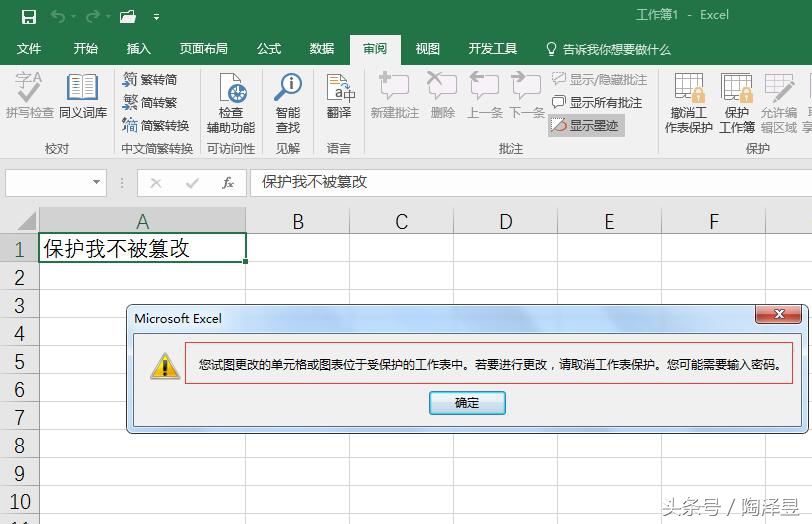Select row 2 header
The height and width of the screenshot is (524, 812).
[x=19, y=277]
